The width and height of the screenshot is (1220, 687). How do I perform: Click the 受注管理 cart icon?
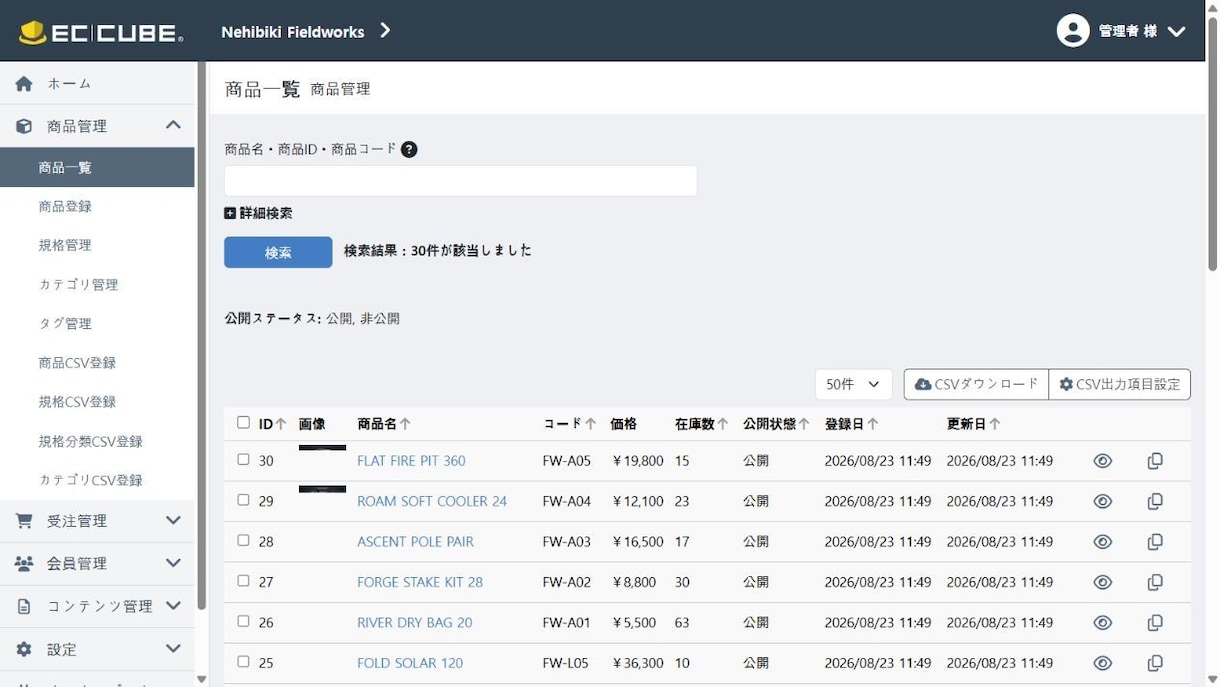coord(24,520)
